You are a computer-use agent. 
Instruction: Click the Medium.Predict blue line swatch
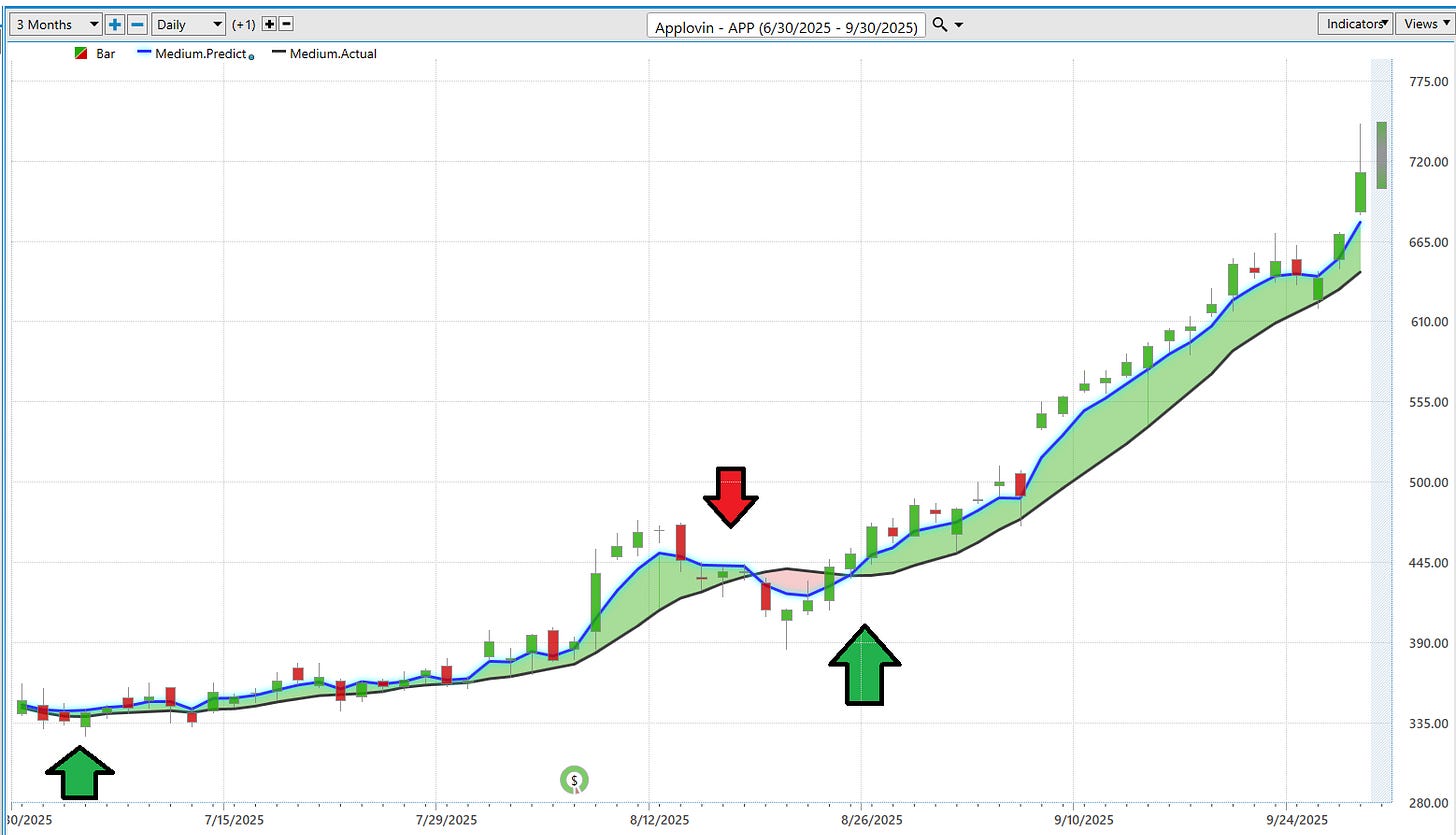(x=143, y=54)
